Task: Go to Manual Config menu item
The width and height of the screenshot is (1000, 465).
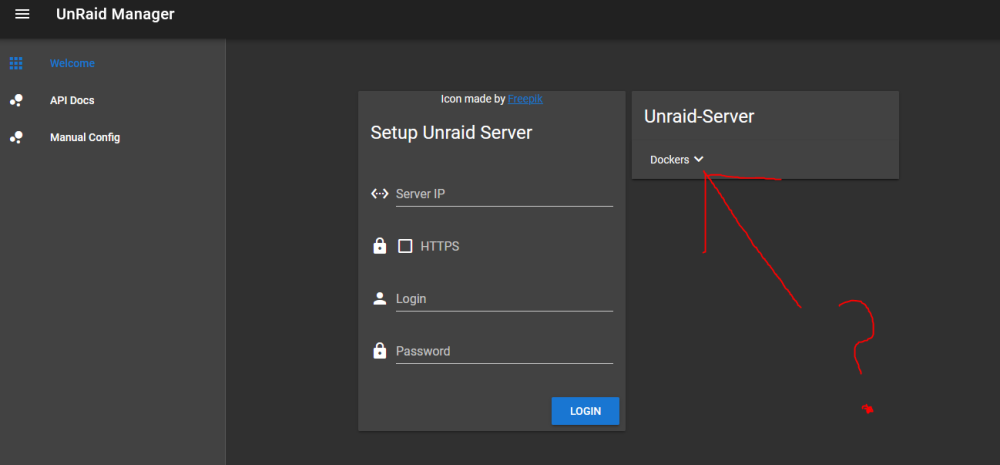Action: [85, 137]
